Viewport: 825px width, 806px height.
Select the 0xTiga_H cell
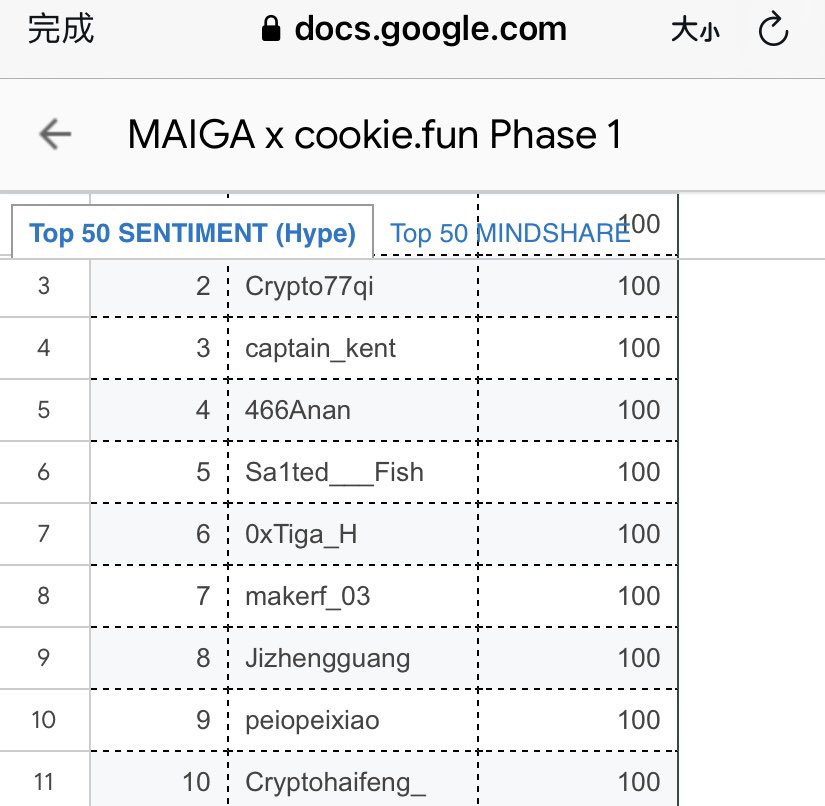click(x=353, y=535)
